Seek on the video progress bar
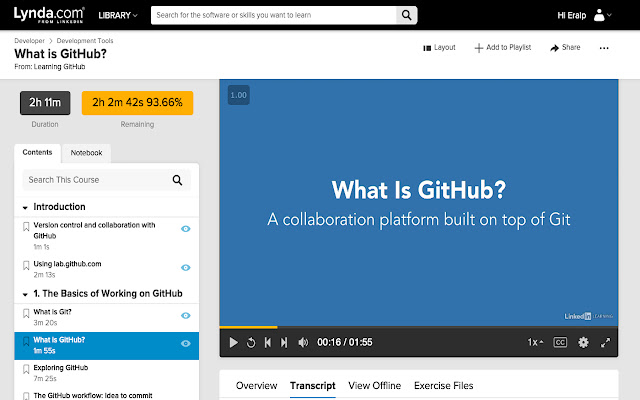 point(418,327)
